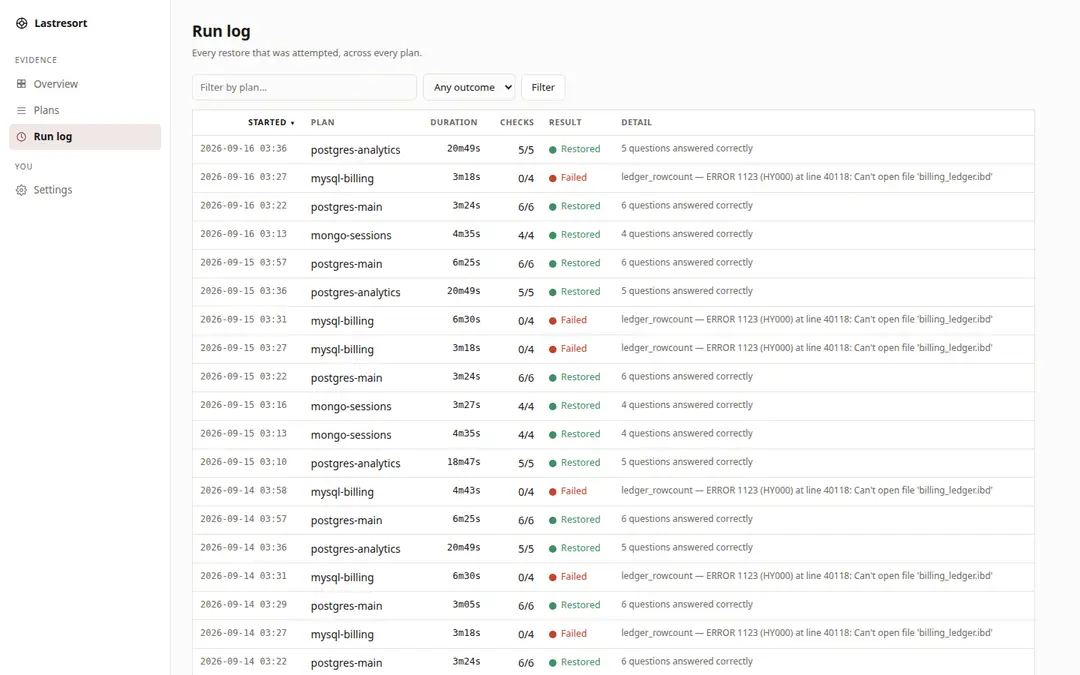Click the Lastresort logo icon
The width and height of the screenshot is (1080, 675).
[x=21, y=23]
